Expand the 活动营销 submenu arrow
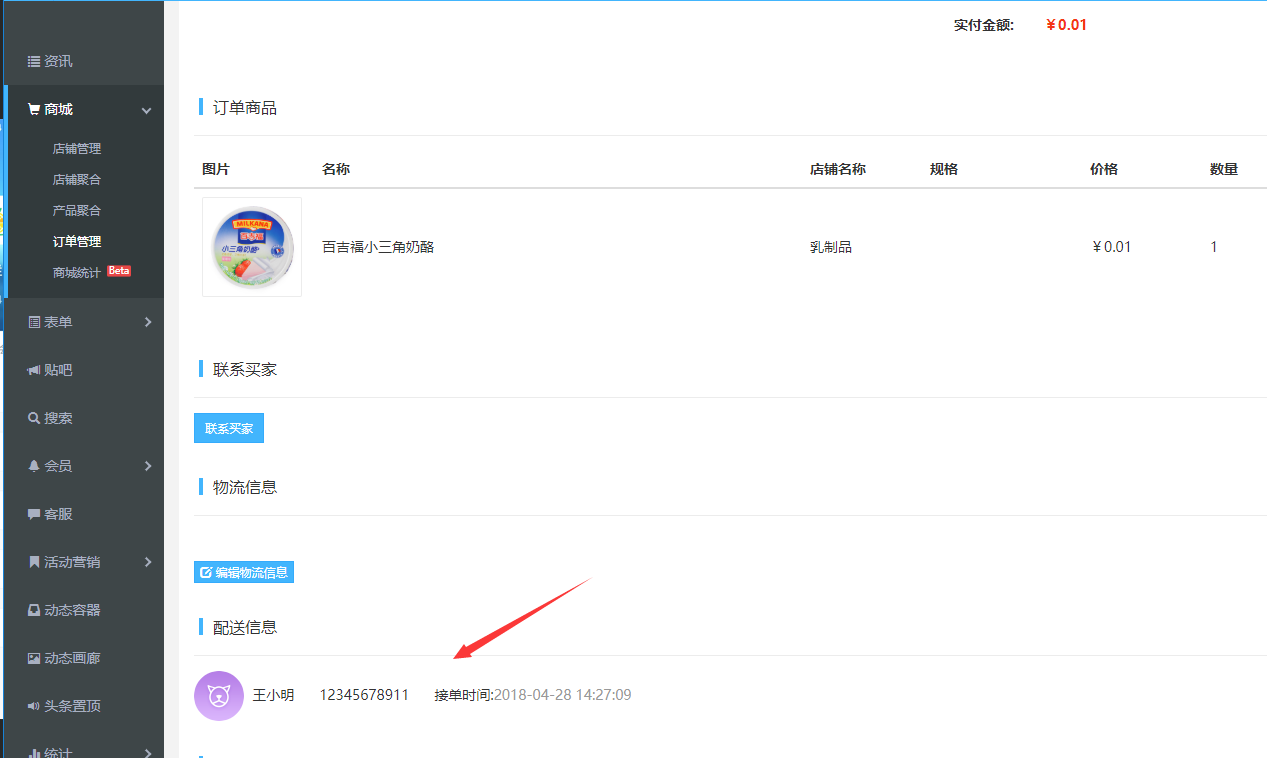 [x=148, y=562]
